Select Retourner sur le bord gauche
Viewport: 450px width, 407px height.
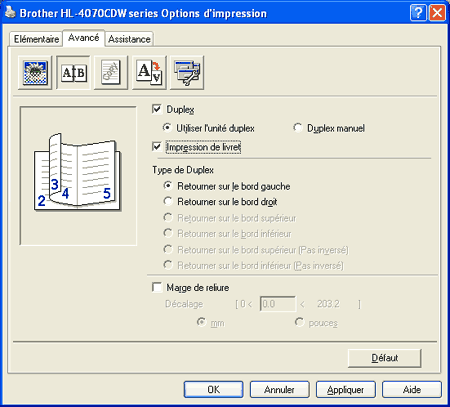click(x=168, y=186)
